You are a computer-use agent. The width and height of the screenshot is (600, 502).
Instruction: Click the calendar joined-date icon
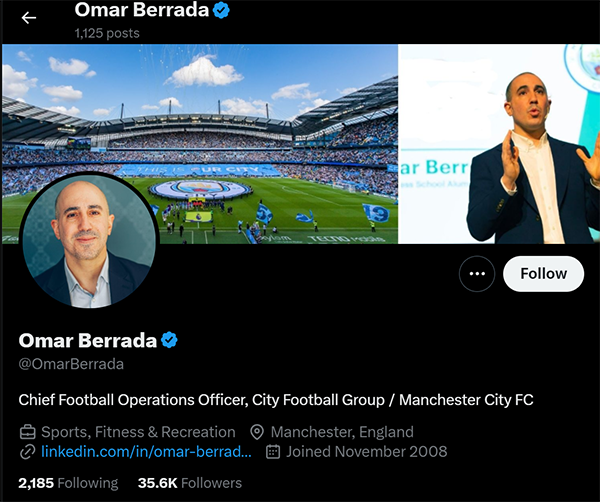pos(273,452)
